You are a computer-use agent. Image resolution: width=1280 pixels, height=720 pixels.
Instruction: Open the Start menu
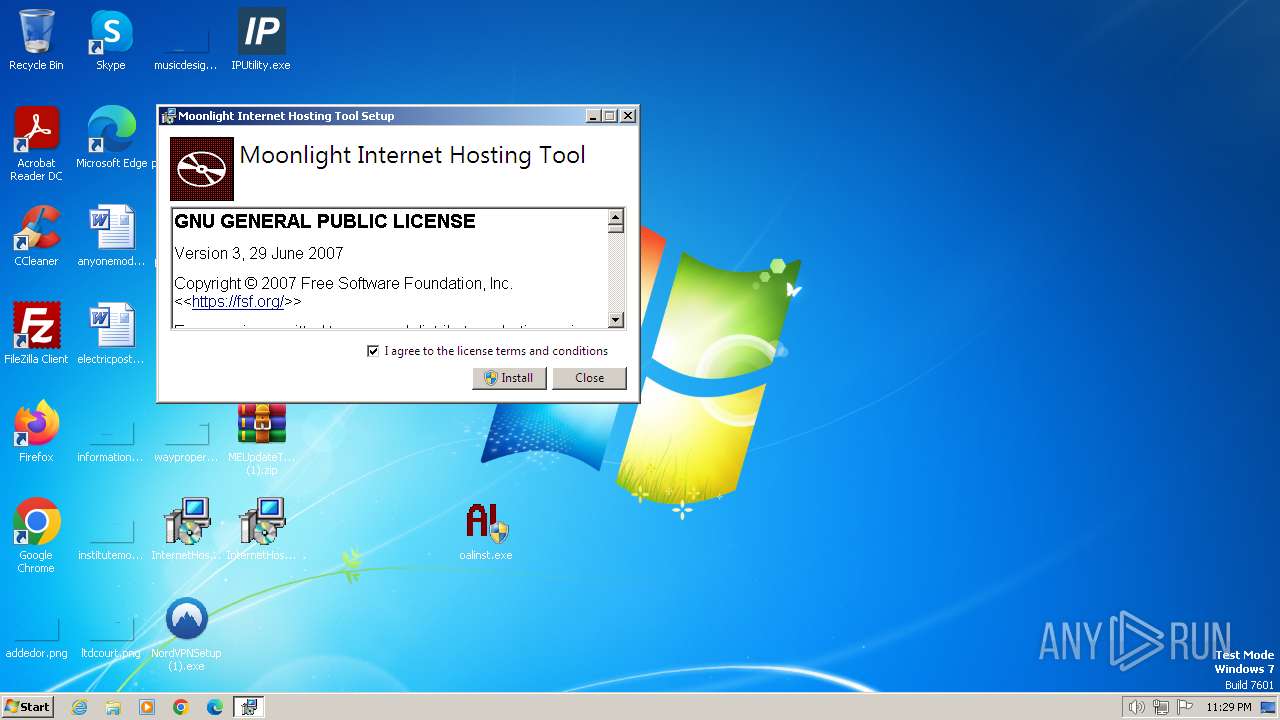[28, 707]
